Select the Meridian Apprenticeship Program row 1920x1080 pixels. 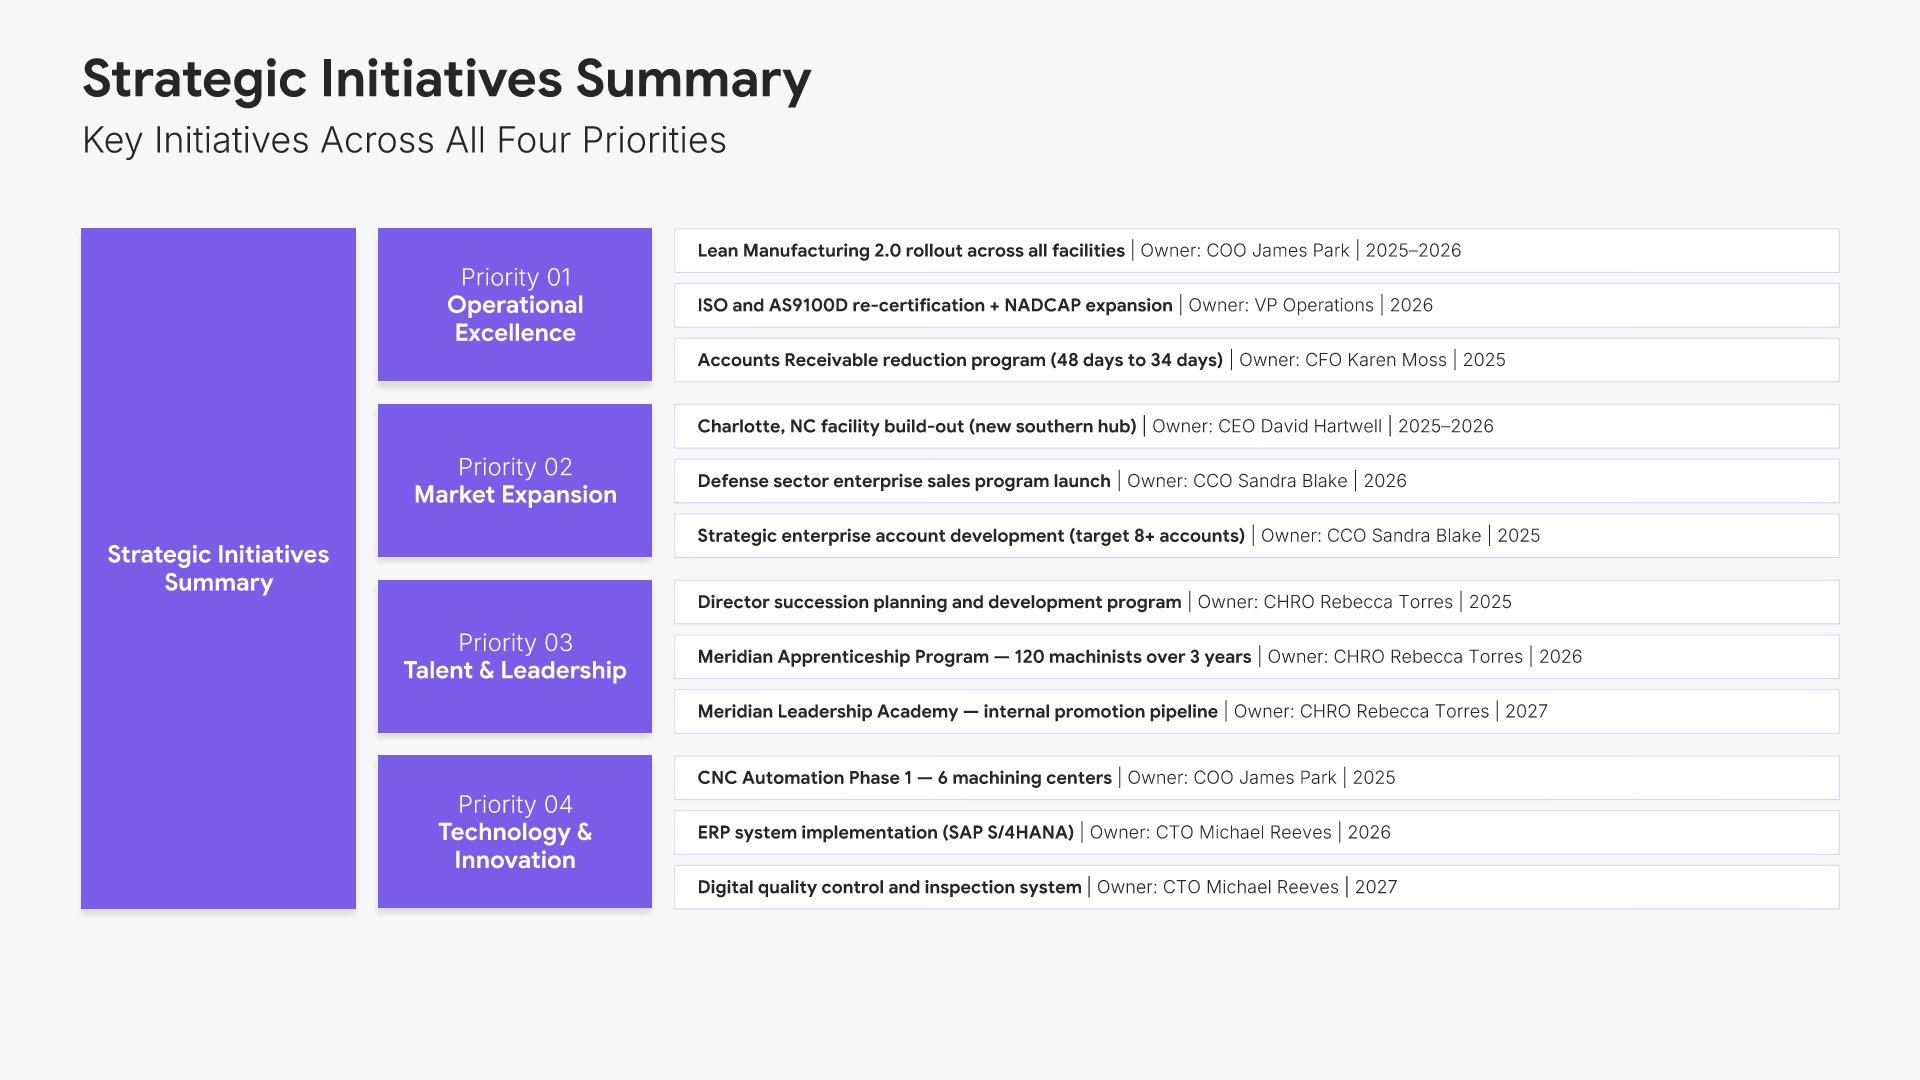coord(1255,657)
